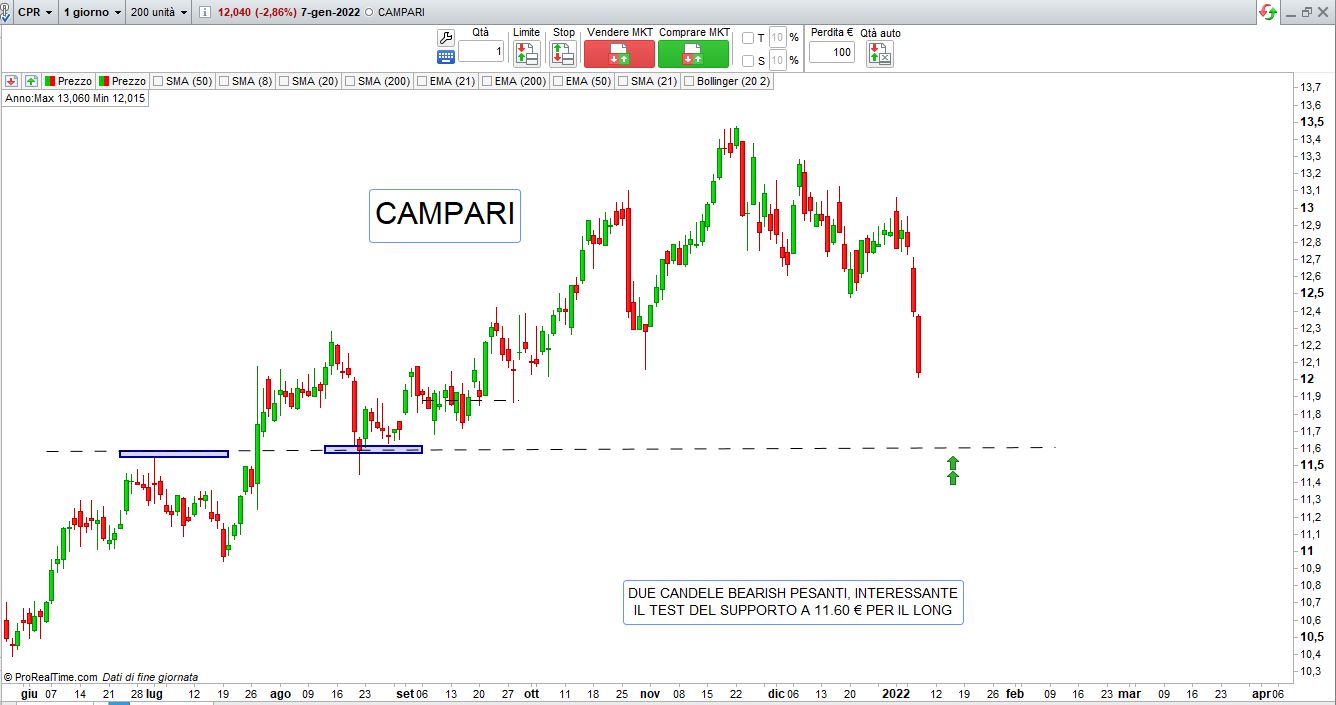The height and width of the screenshot is (705, 1336).
Task: Toggle the Bollinger (20 2) checkbox
Action: tap(689, 81)
